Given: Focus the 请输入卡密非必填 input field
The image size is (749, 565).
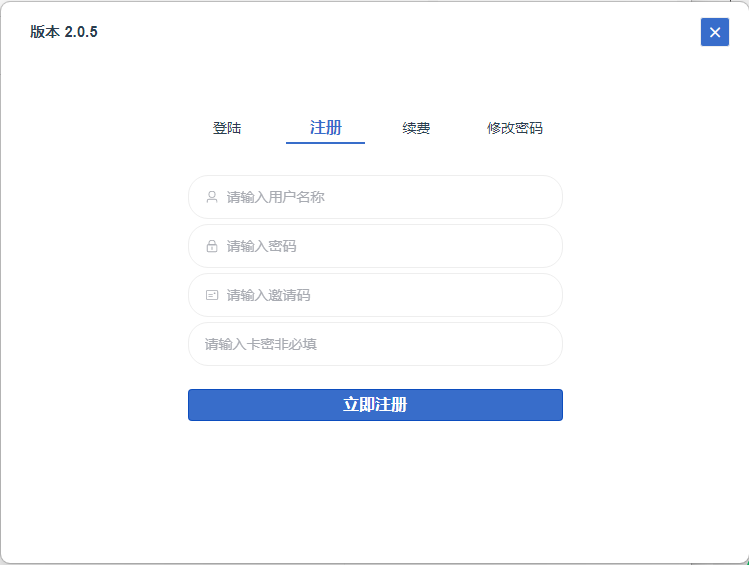Looking at the screenshot, I should pyautogui.click(x=375, y=344).
